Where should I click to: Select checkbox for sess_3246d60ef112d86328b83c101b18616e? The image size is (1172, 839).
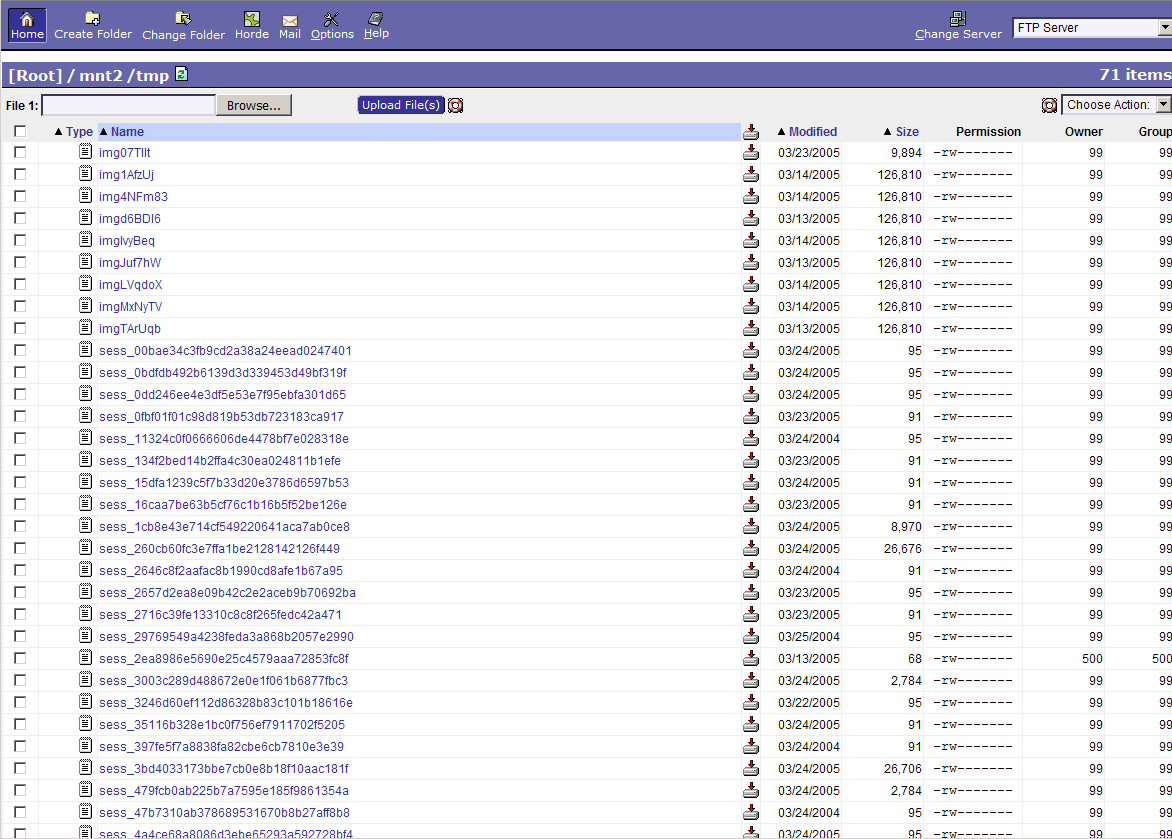click(x=20, y=701)
